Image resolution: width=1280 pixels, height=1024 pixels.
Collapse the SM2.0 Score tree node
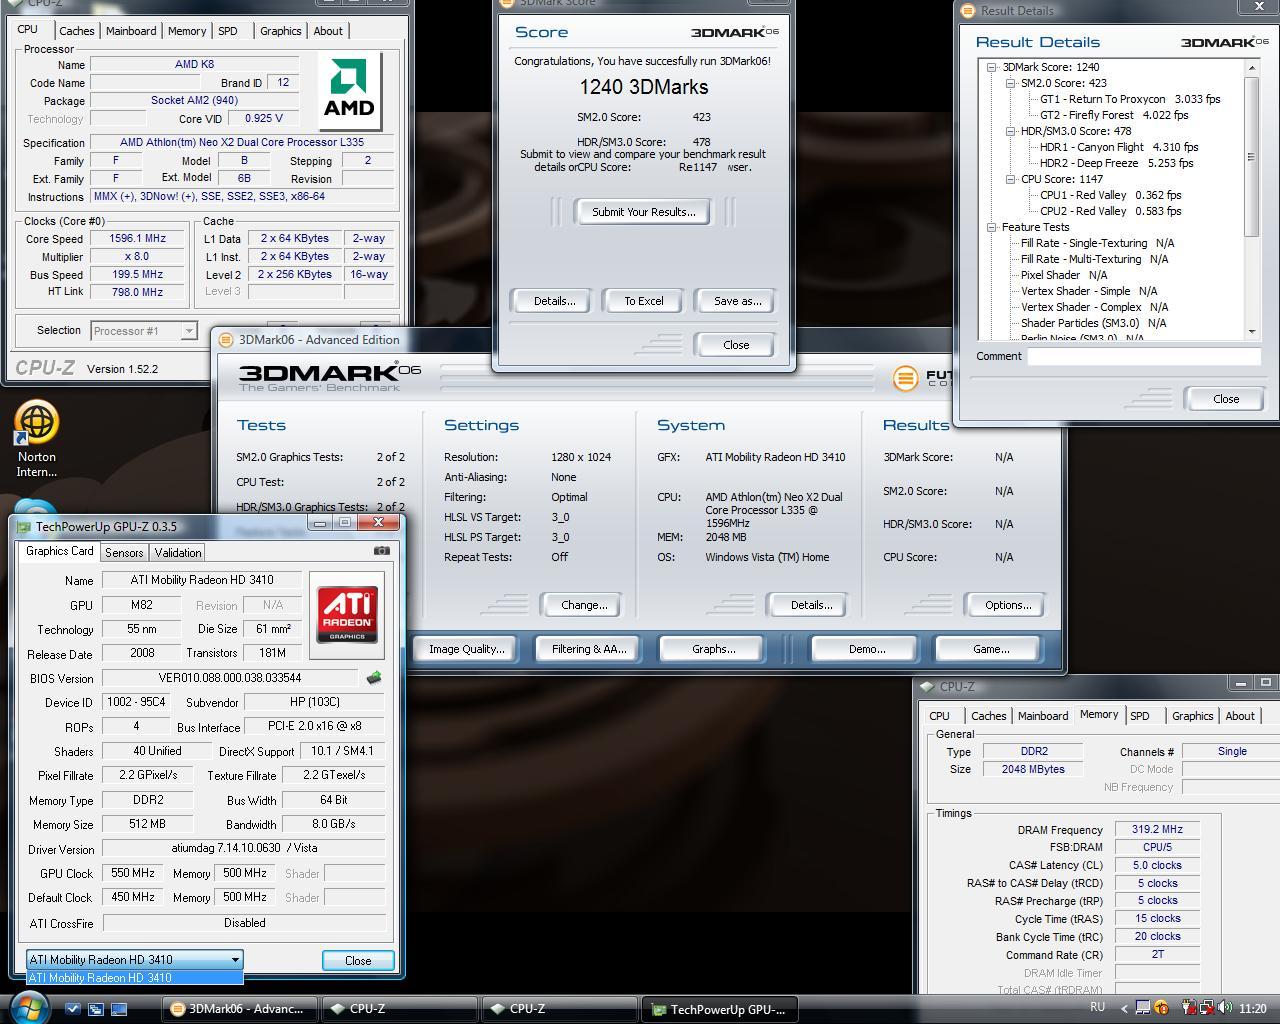(x=1010, y=83)
